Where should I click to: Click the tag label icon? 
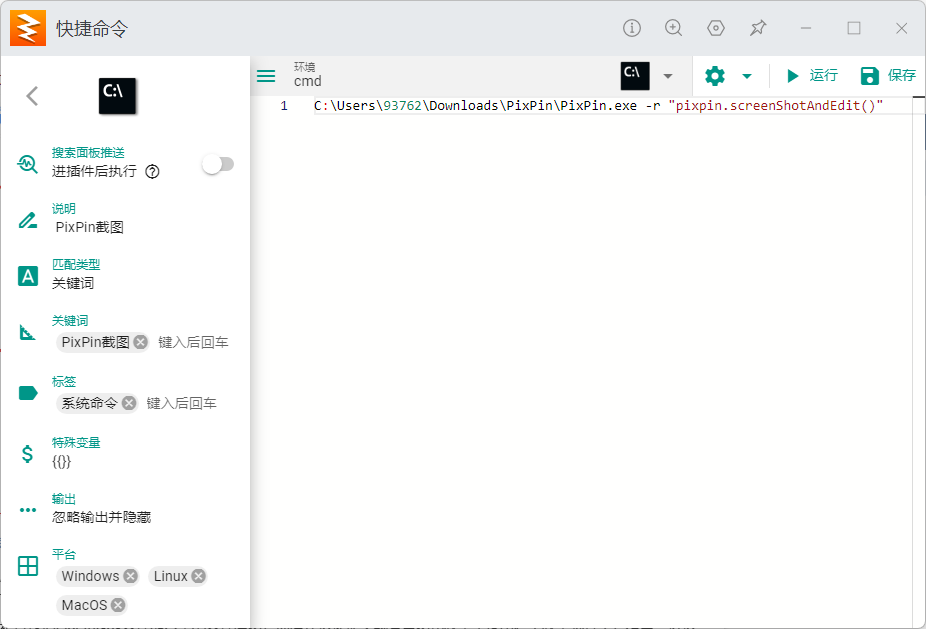point(28,393)
